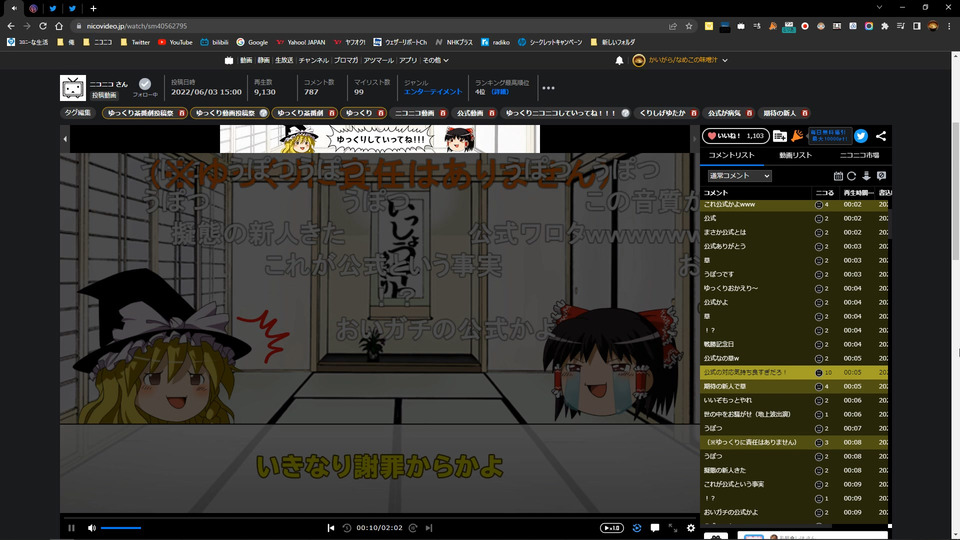Adjust the blue volume slider
Image resolution: width=960 pixels, height=540 pixels.
tap(121, 528)
